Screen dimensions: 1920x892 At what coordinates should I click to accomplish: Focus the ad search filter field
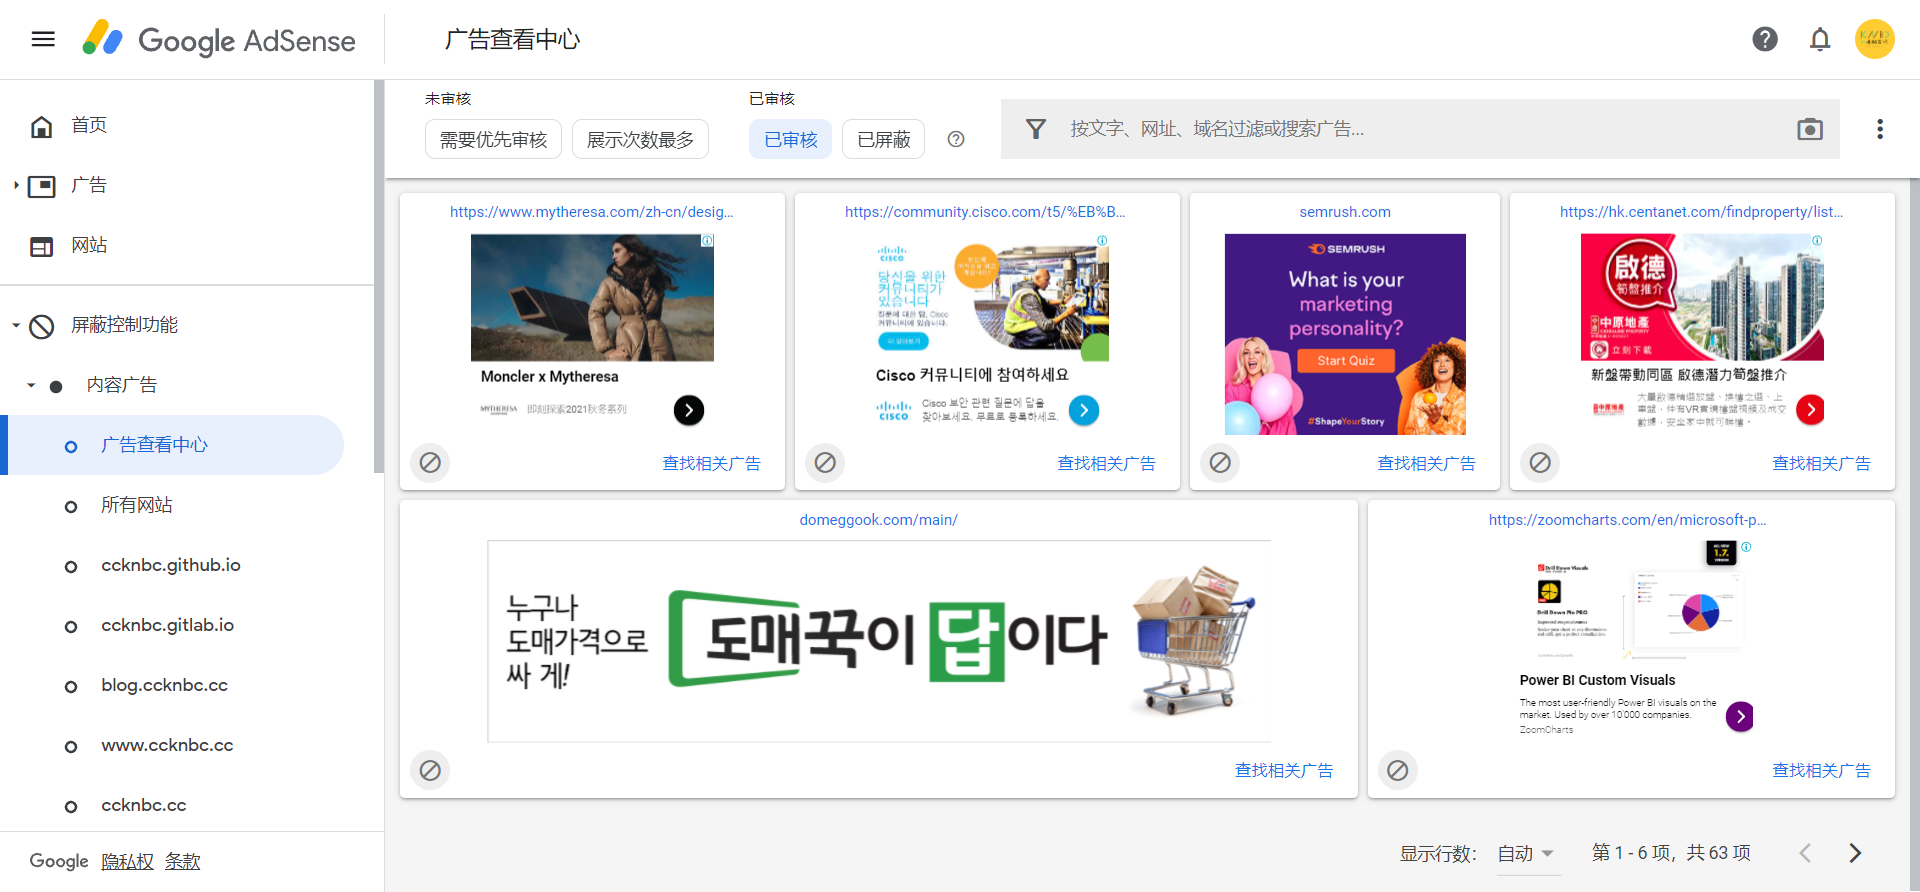tap(1420, 129)
